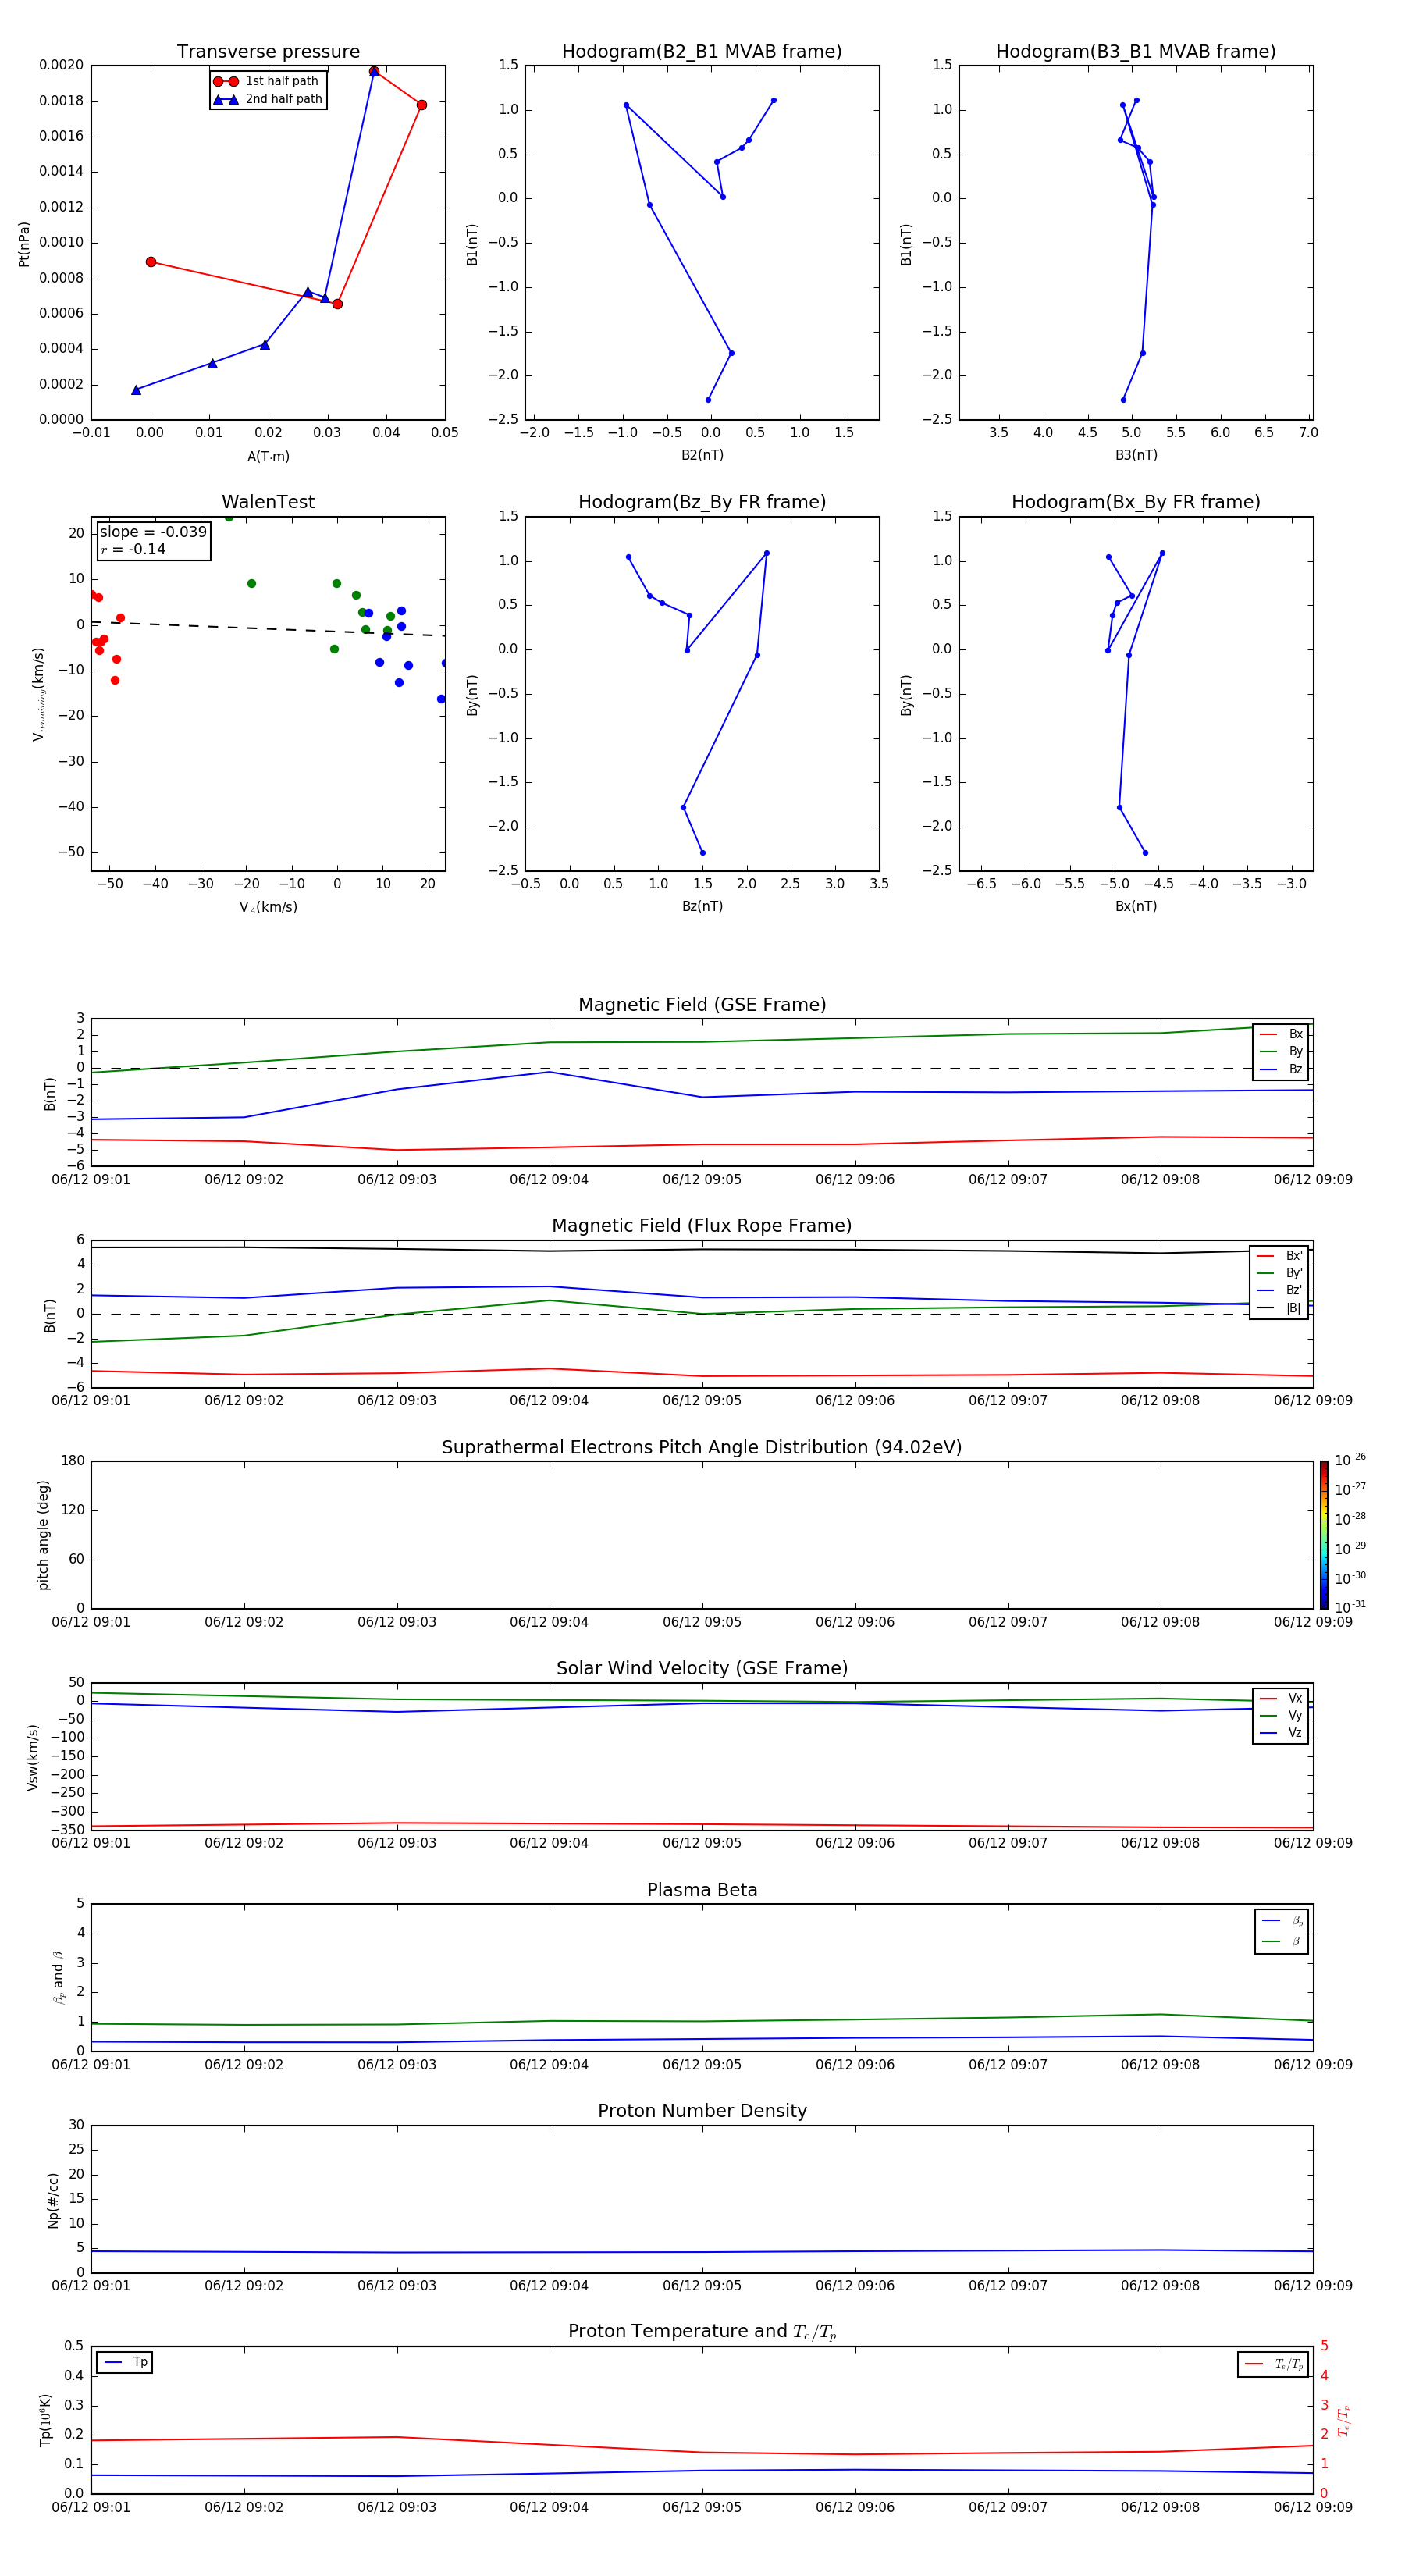Click the Vz entry in the velocity legend
The image size is (1405, 2576).
click(1281, 1733)
